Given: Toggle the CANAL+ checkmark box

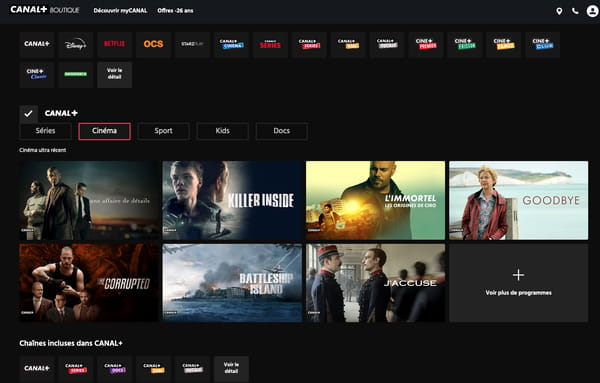Looking at the screenshot, I should [x=29, y=114].
